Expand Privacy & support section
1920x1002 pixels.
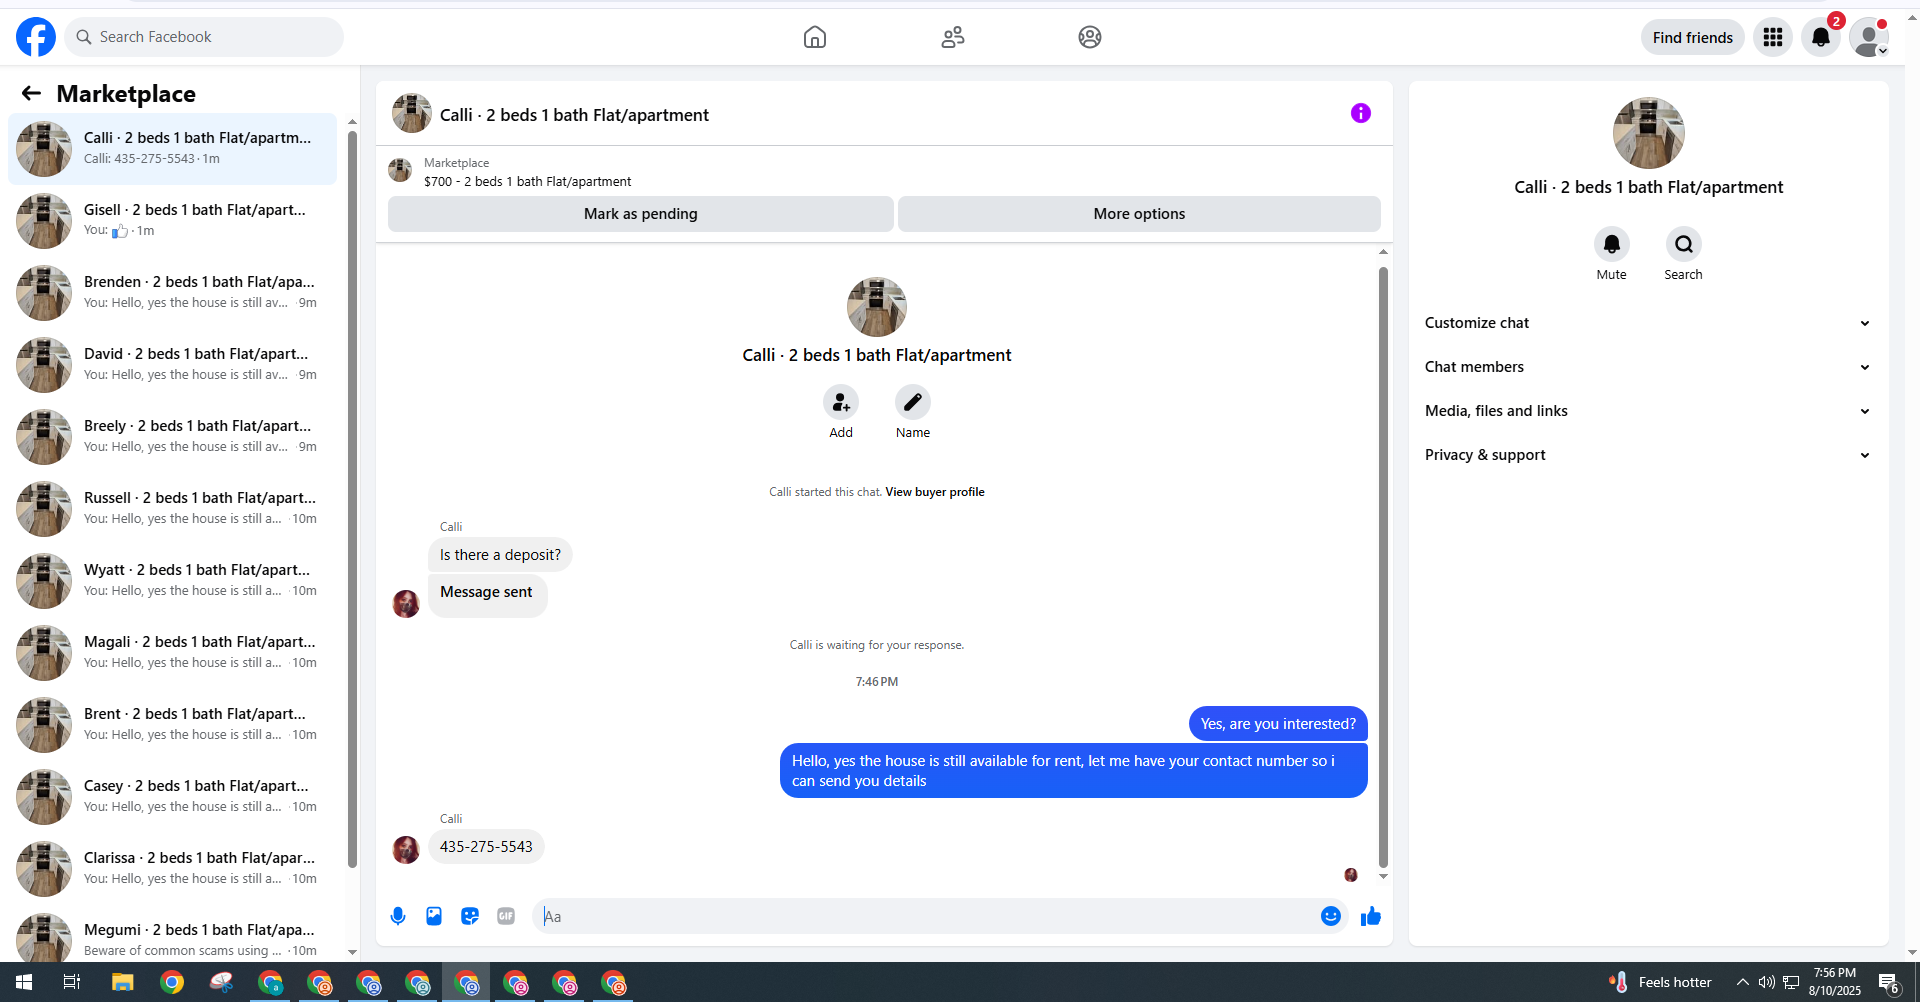tap(1649, 455)
